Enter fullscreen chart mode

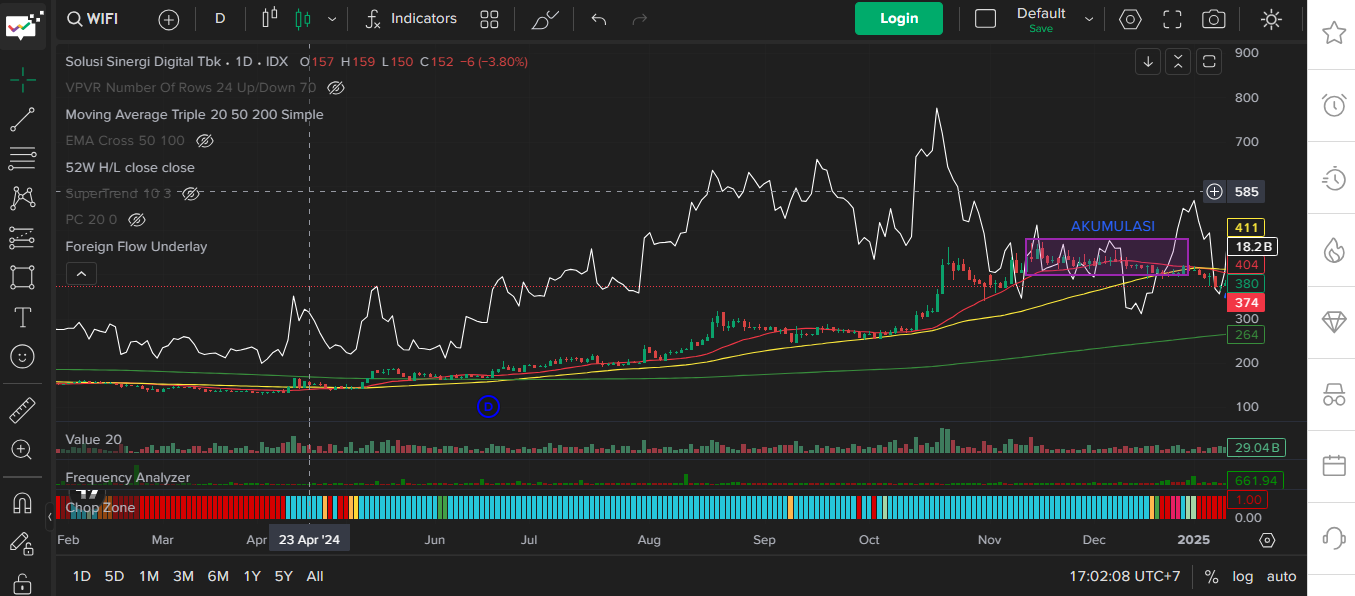pos(1172,19)
